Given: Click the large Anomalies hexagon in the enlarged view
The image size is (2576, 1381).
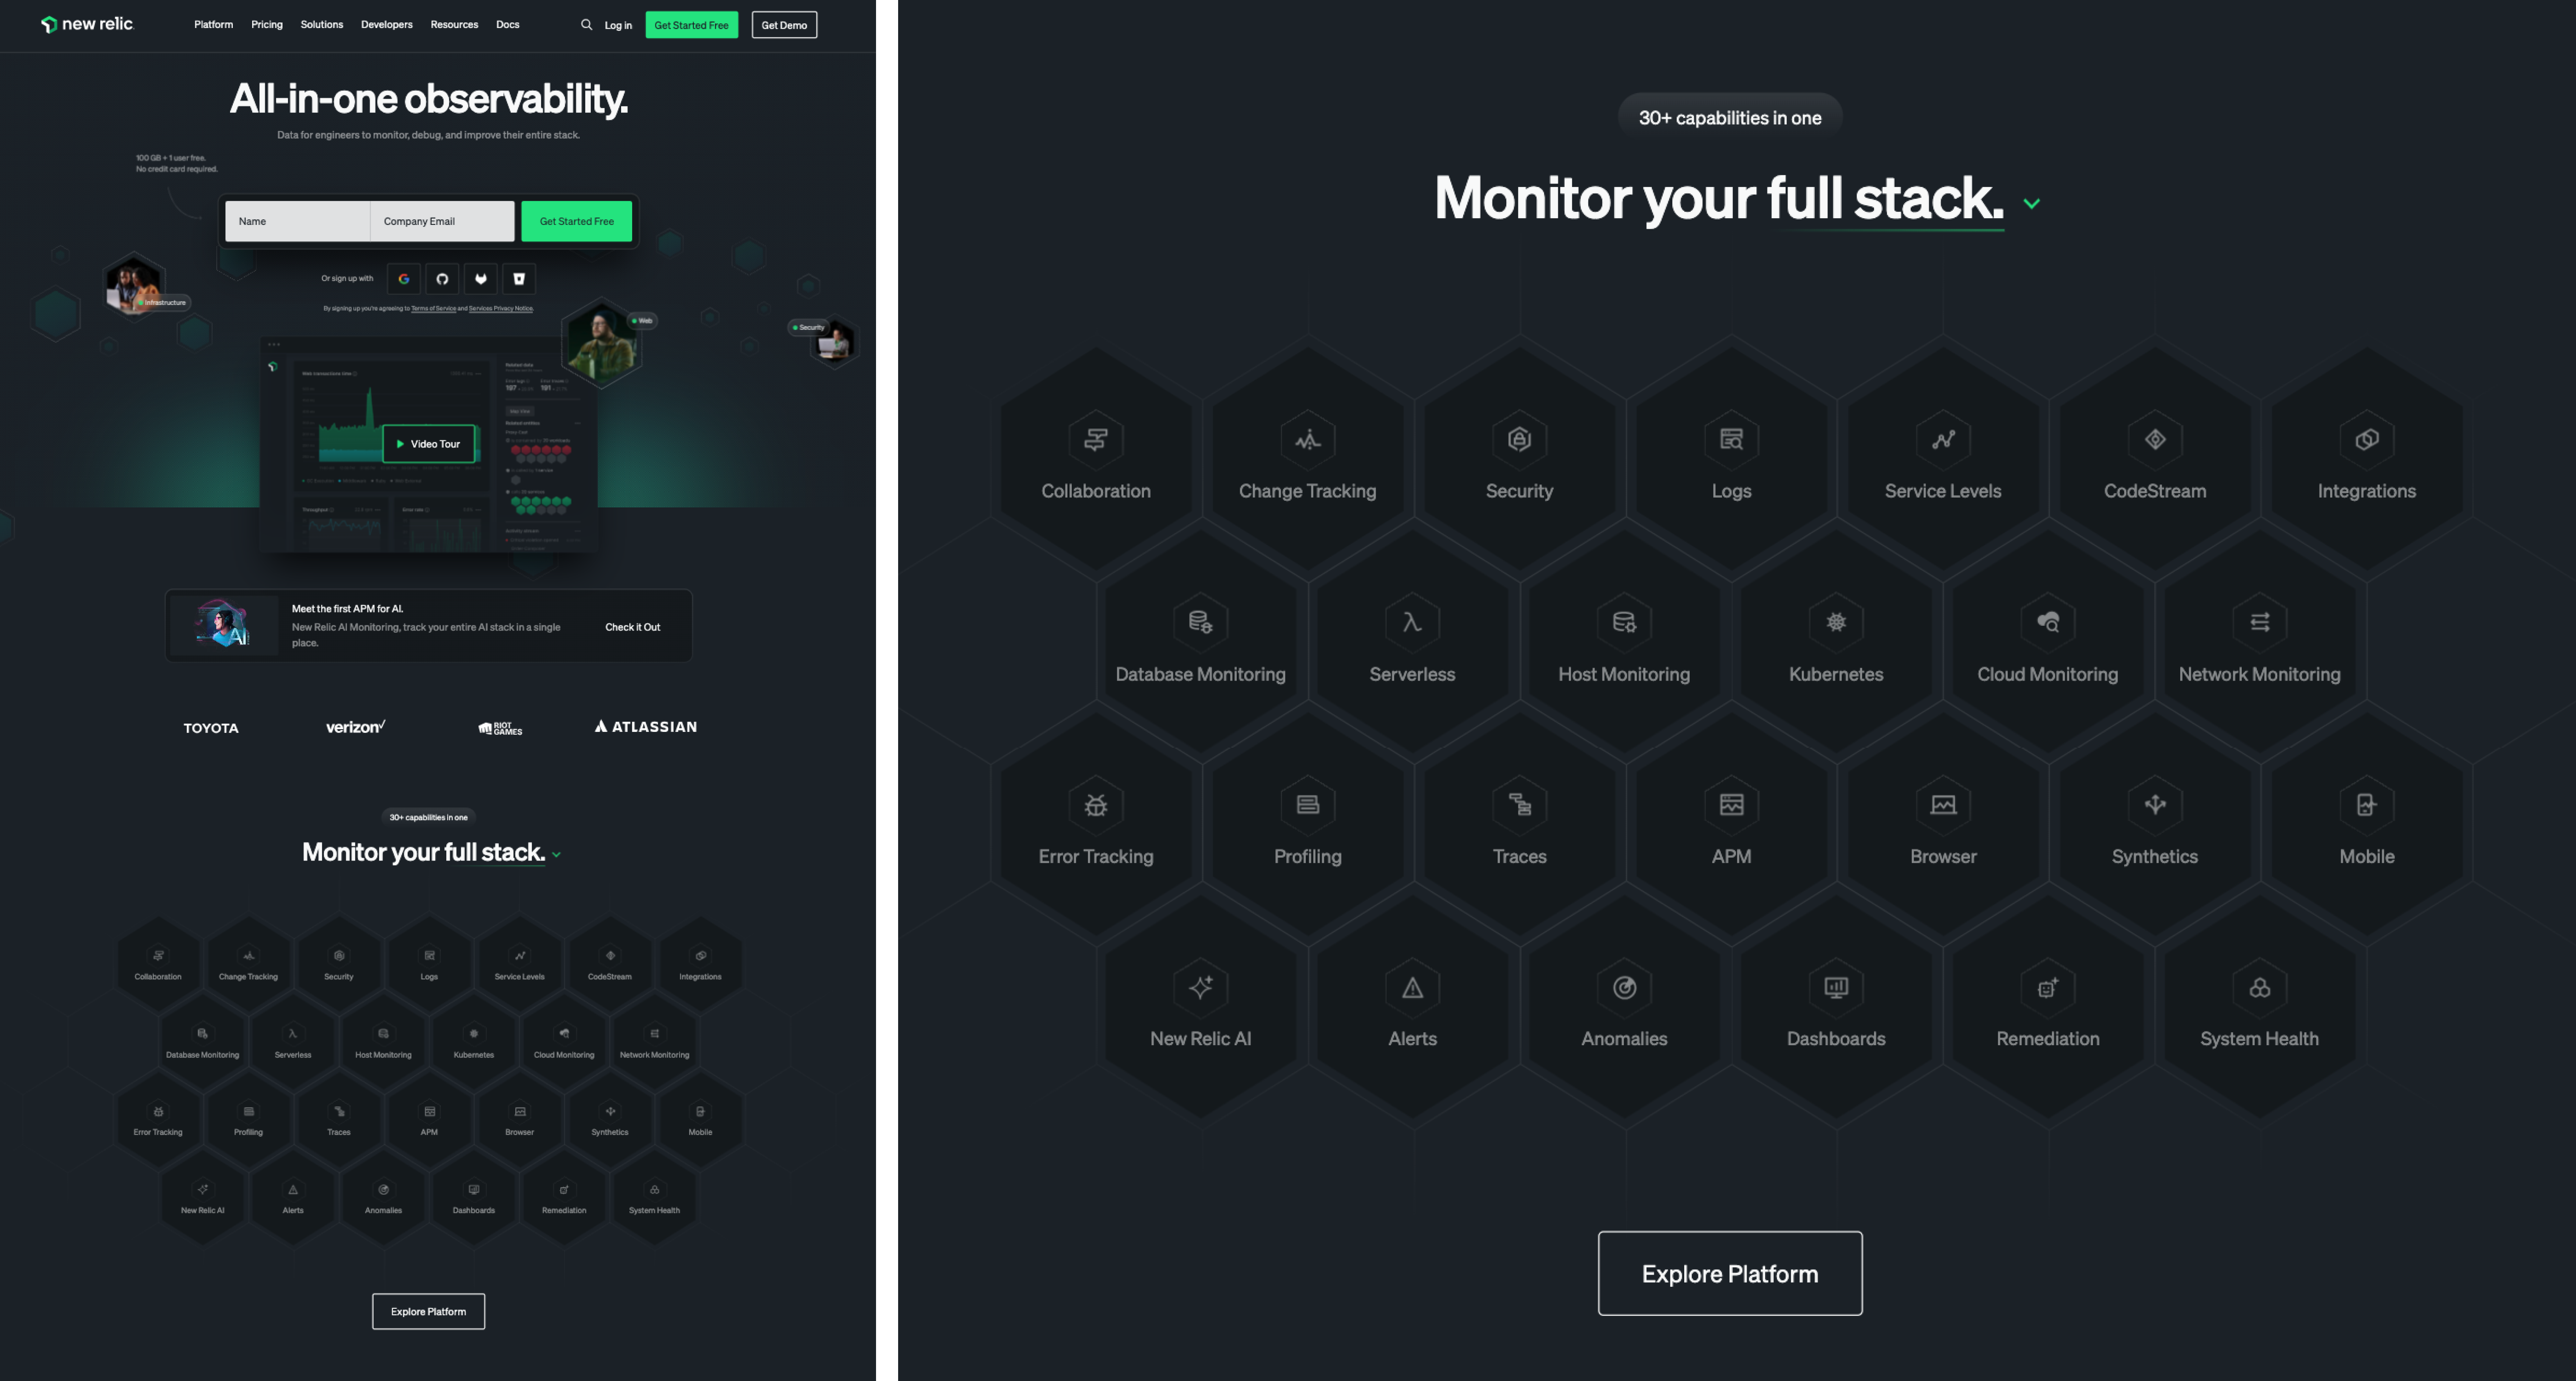Looking at the screenshot, I should [1624, 1007].
